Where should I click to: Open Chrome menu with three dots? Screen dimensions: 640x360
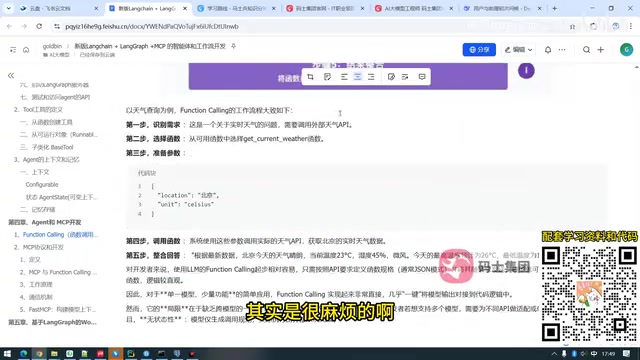(631, 26)
